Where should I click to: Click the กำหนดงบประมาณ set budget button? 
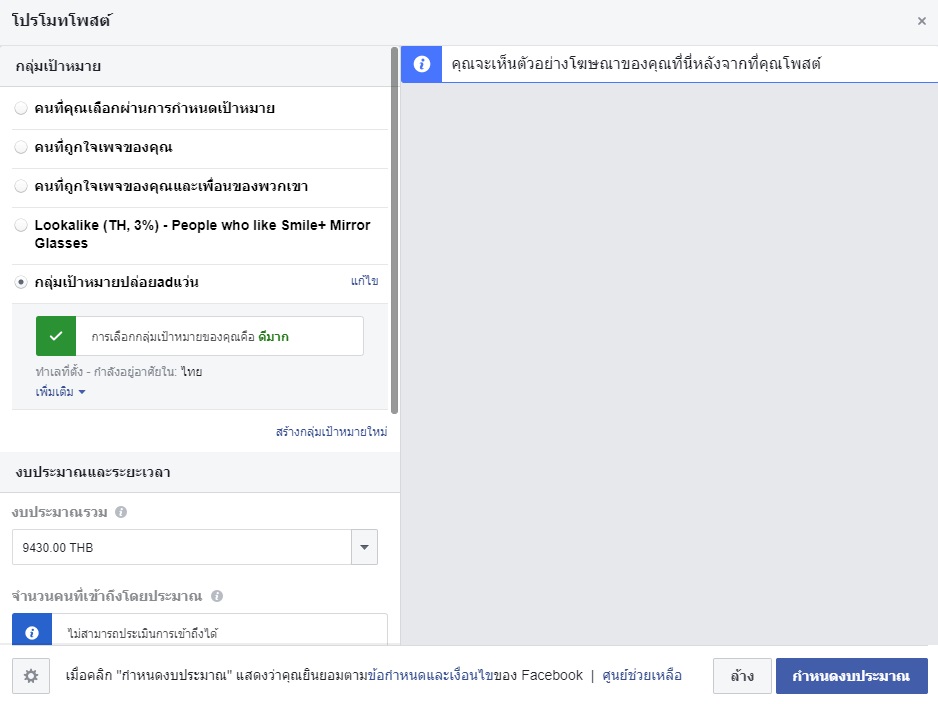pos(851,676)
